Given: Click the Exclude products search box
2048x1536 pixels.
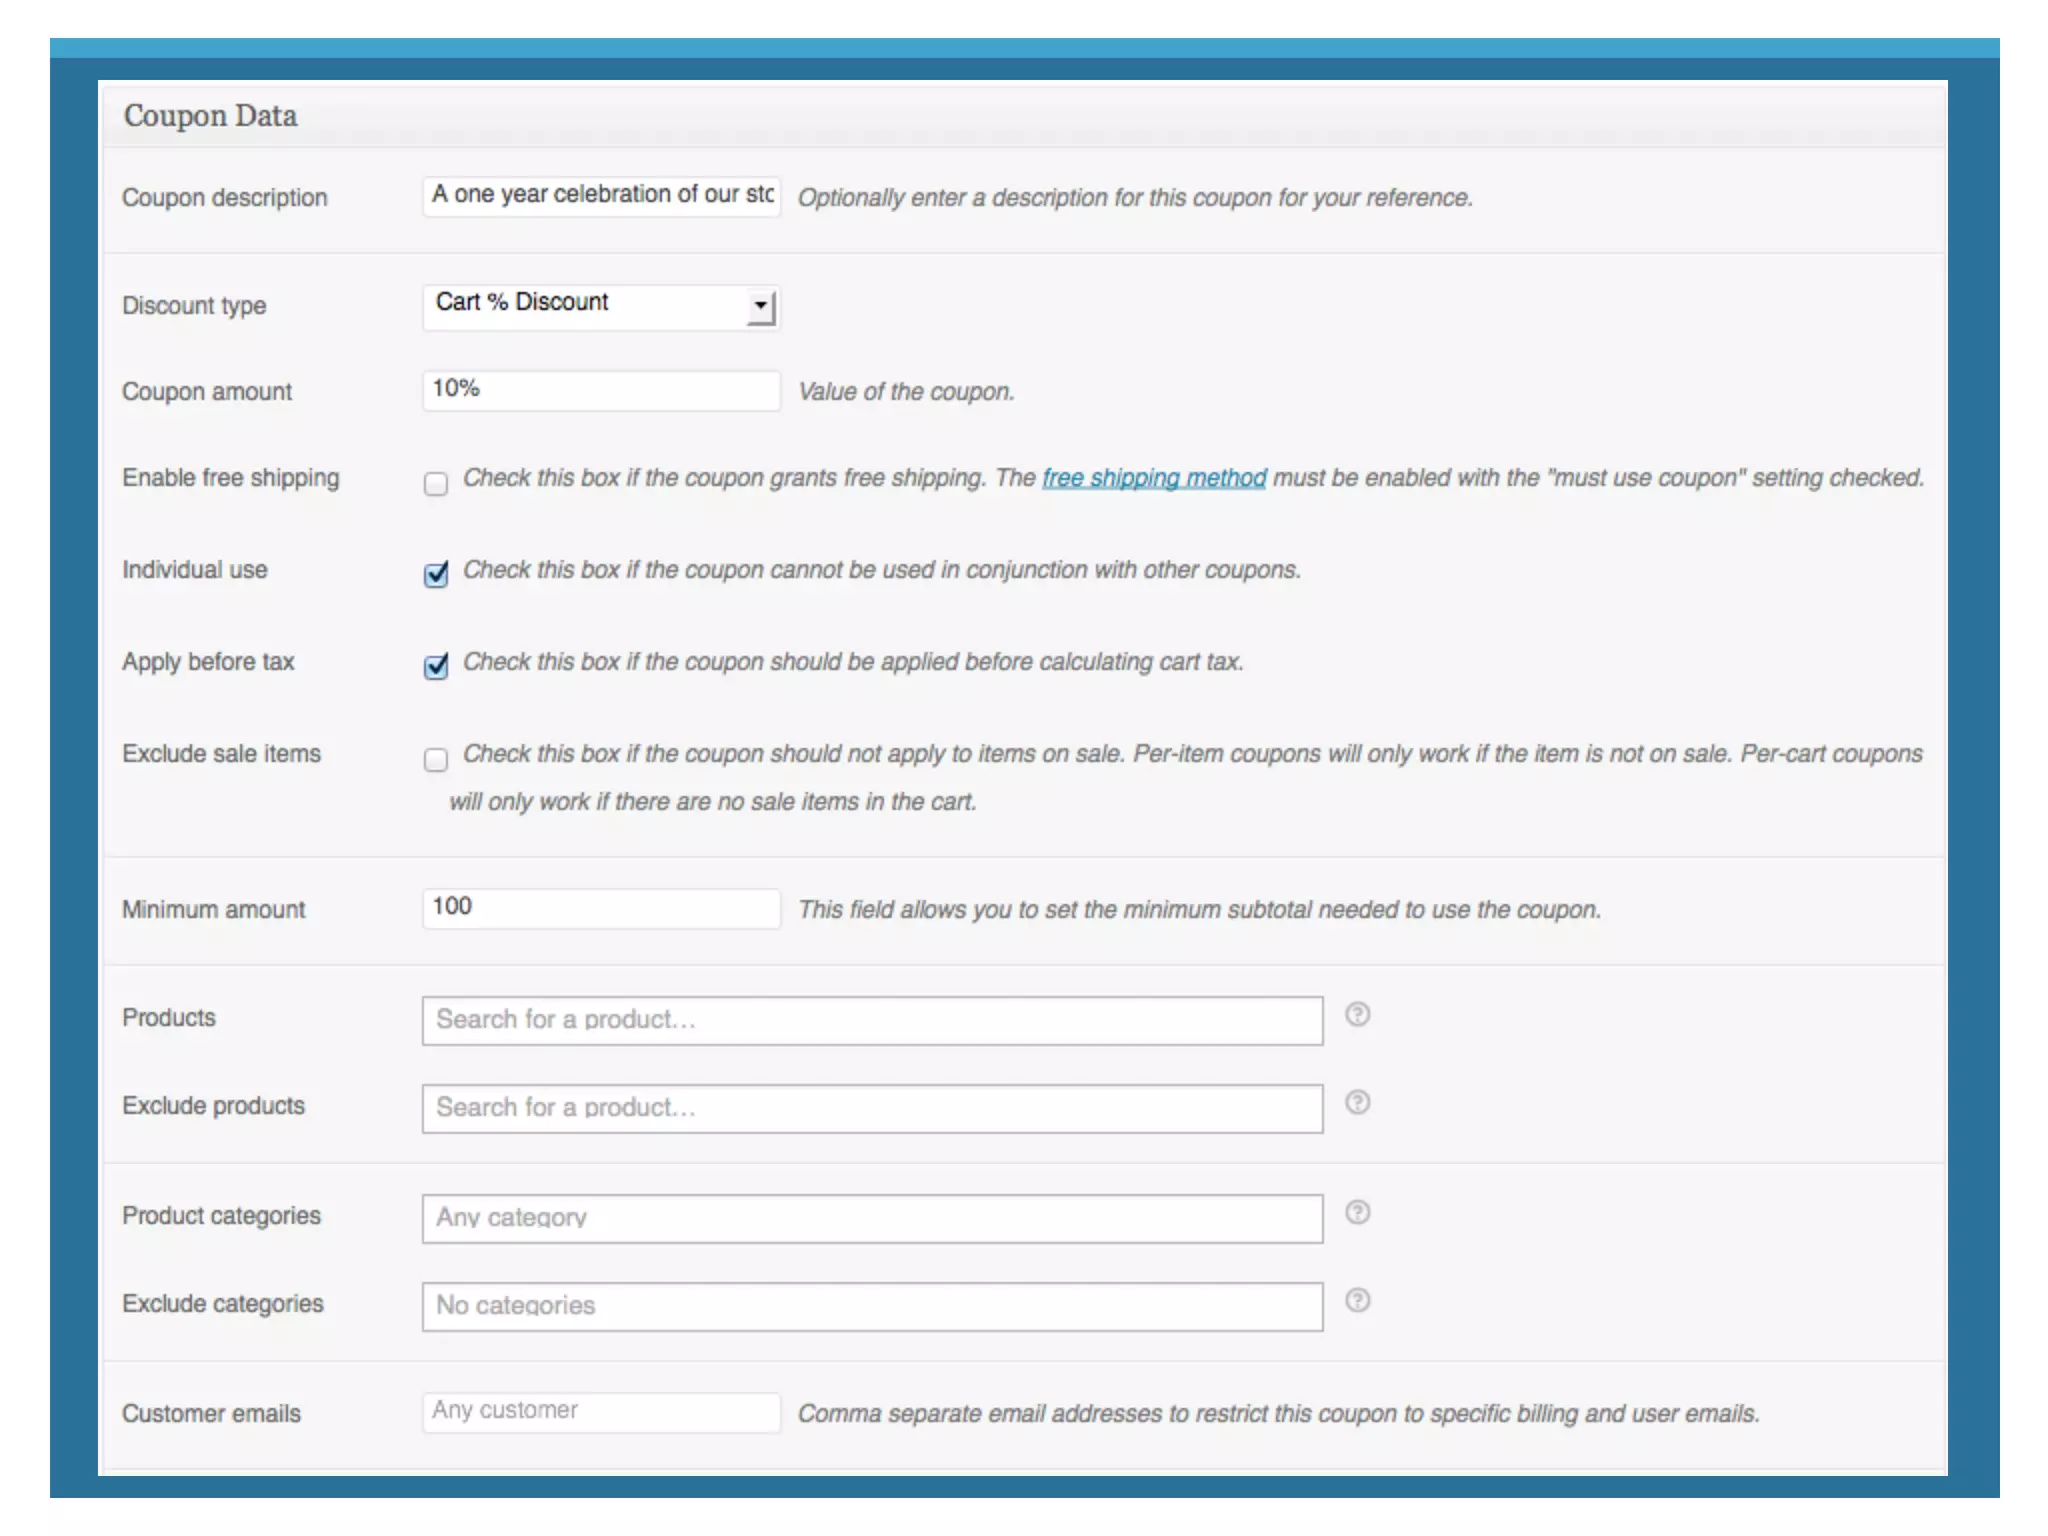Looking at the screenshot, I should (x=872, y=1108).
